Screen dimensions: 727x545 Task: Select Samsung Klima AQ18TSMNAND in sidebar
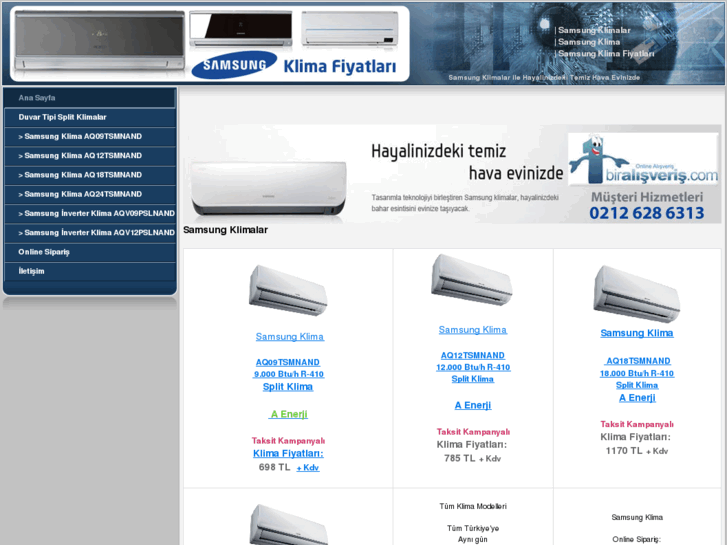[89, 175]
